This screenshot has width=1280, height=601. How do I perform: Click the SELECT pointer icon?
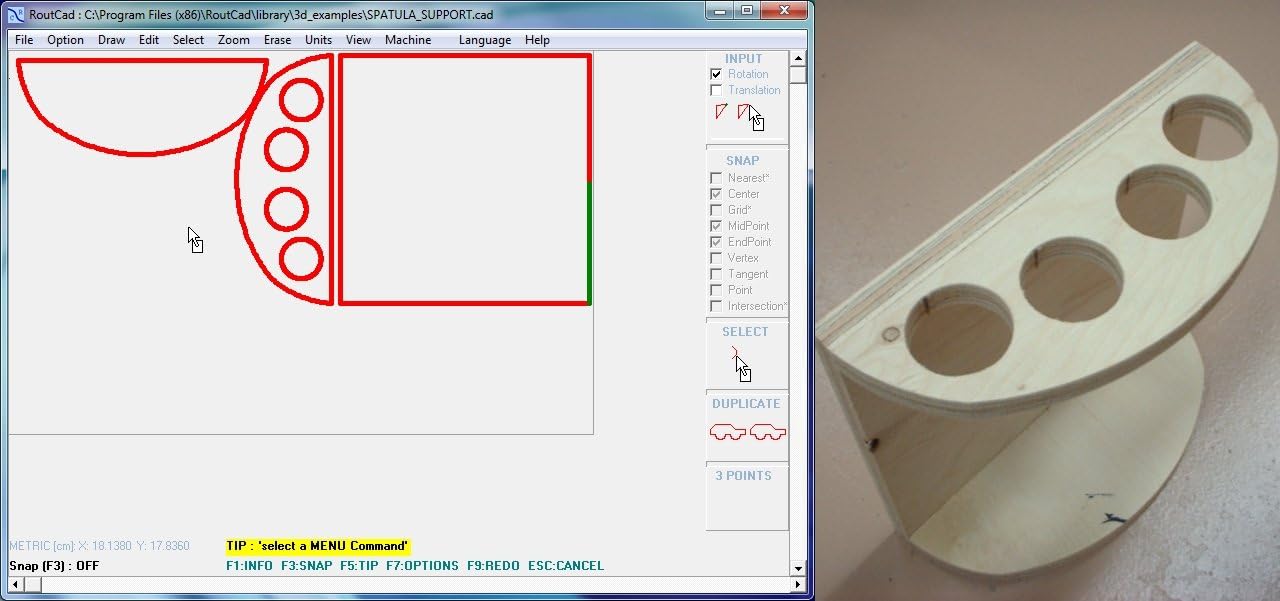click(740, 364)
